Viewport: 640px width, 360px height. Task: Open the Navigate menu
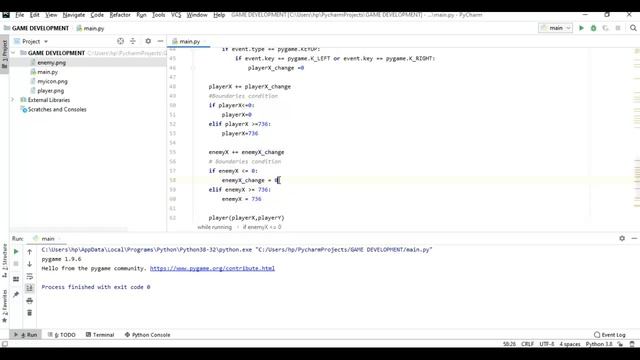[x=74, y=15]
